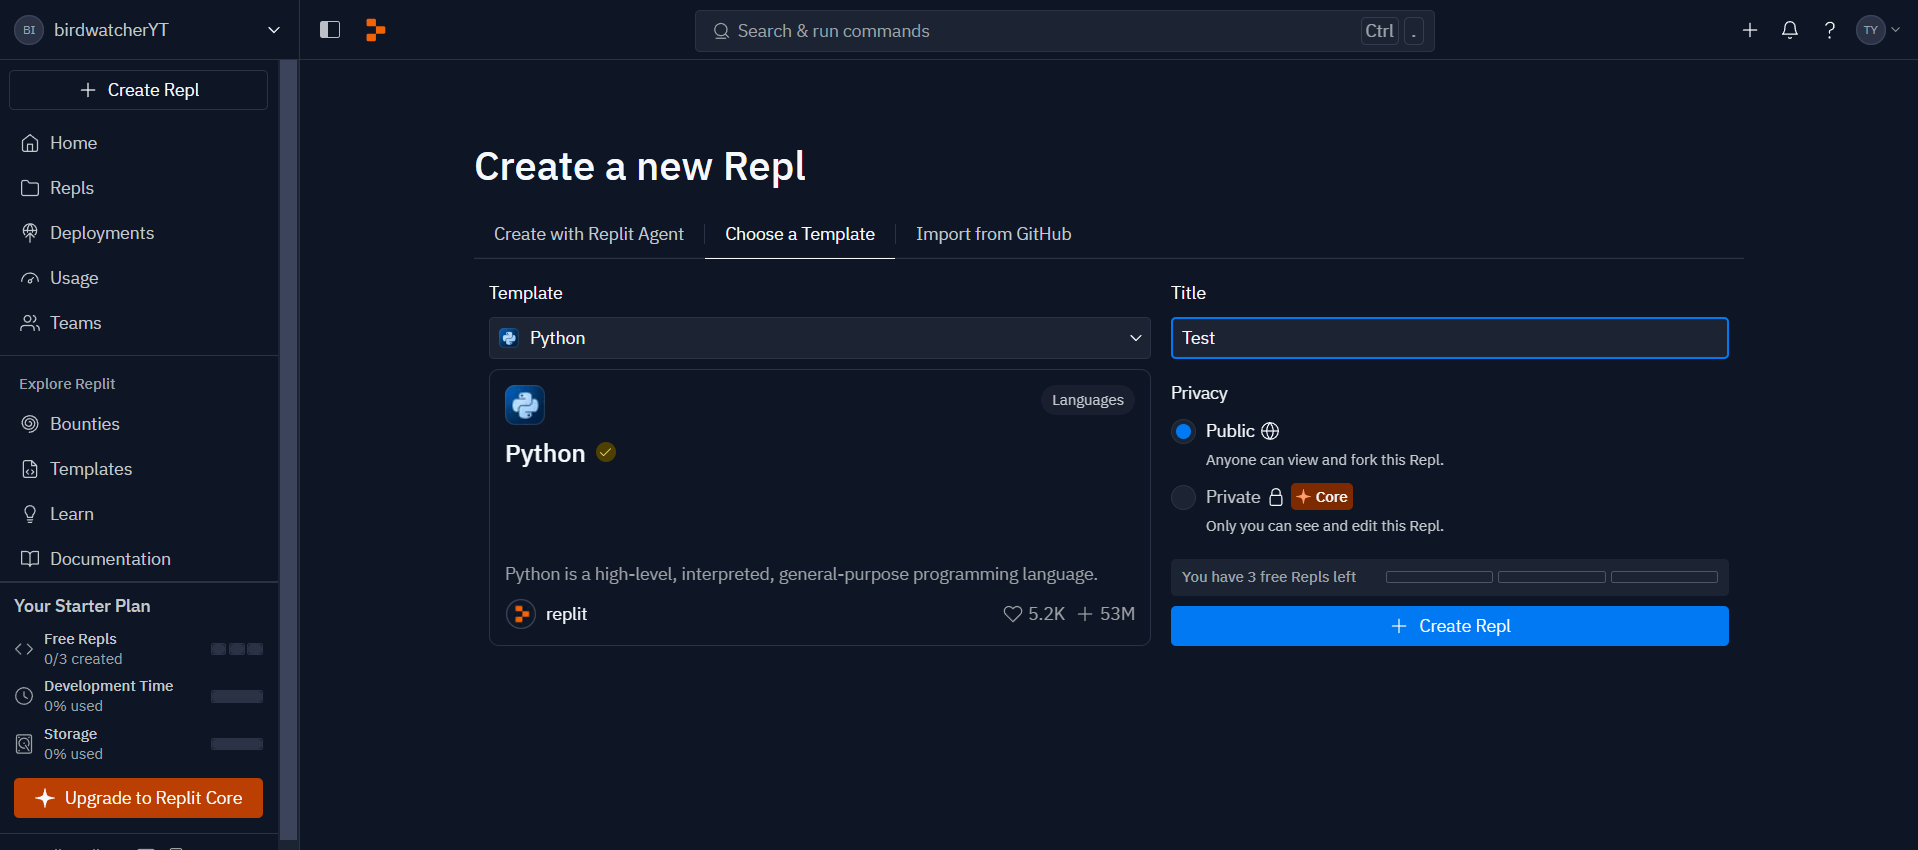Open Teams in sidebar
Screen dimensions: 1918x850
[139, 323]
